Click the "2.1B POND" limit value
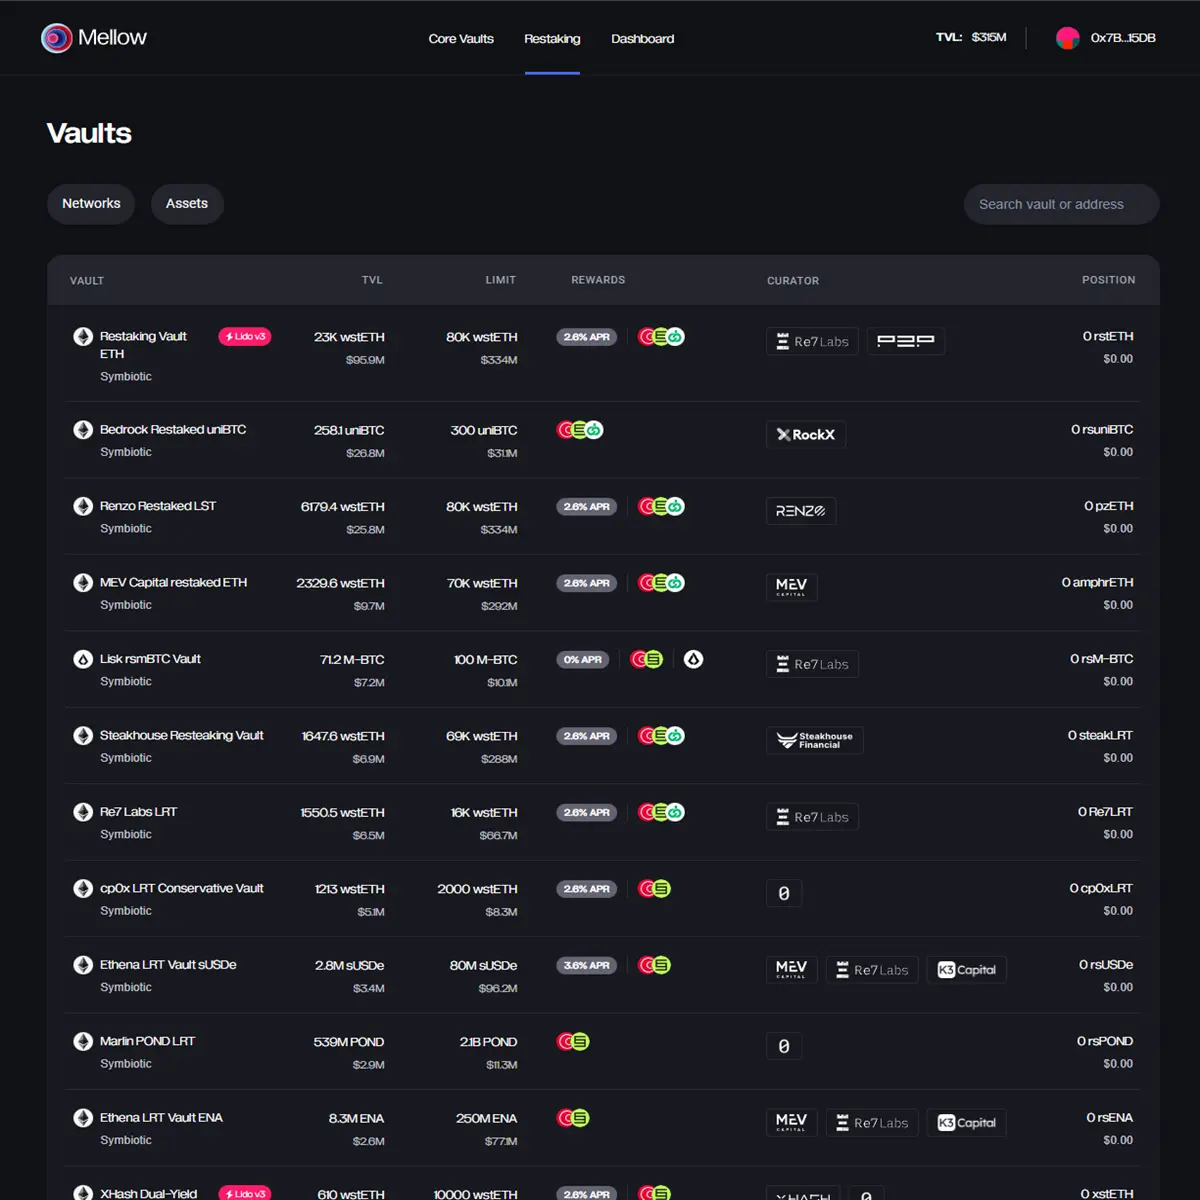The height and width of the screenshot is (1200, 1200). (488, 1042)
